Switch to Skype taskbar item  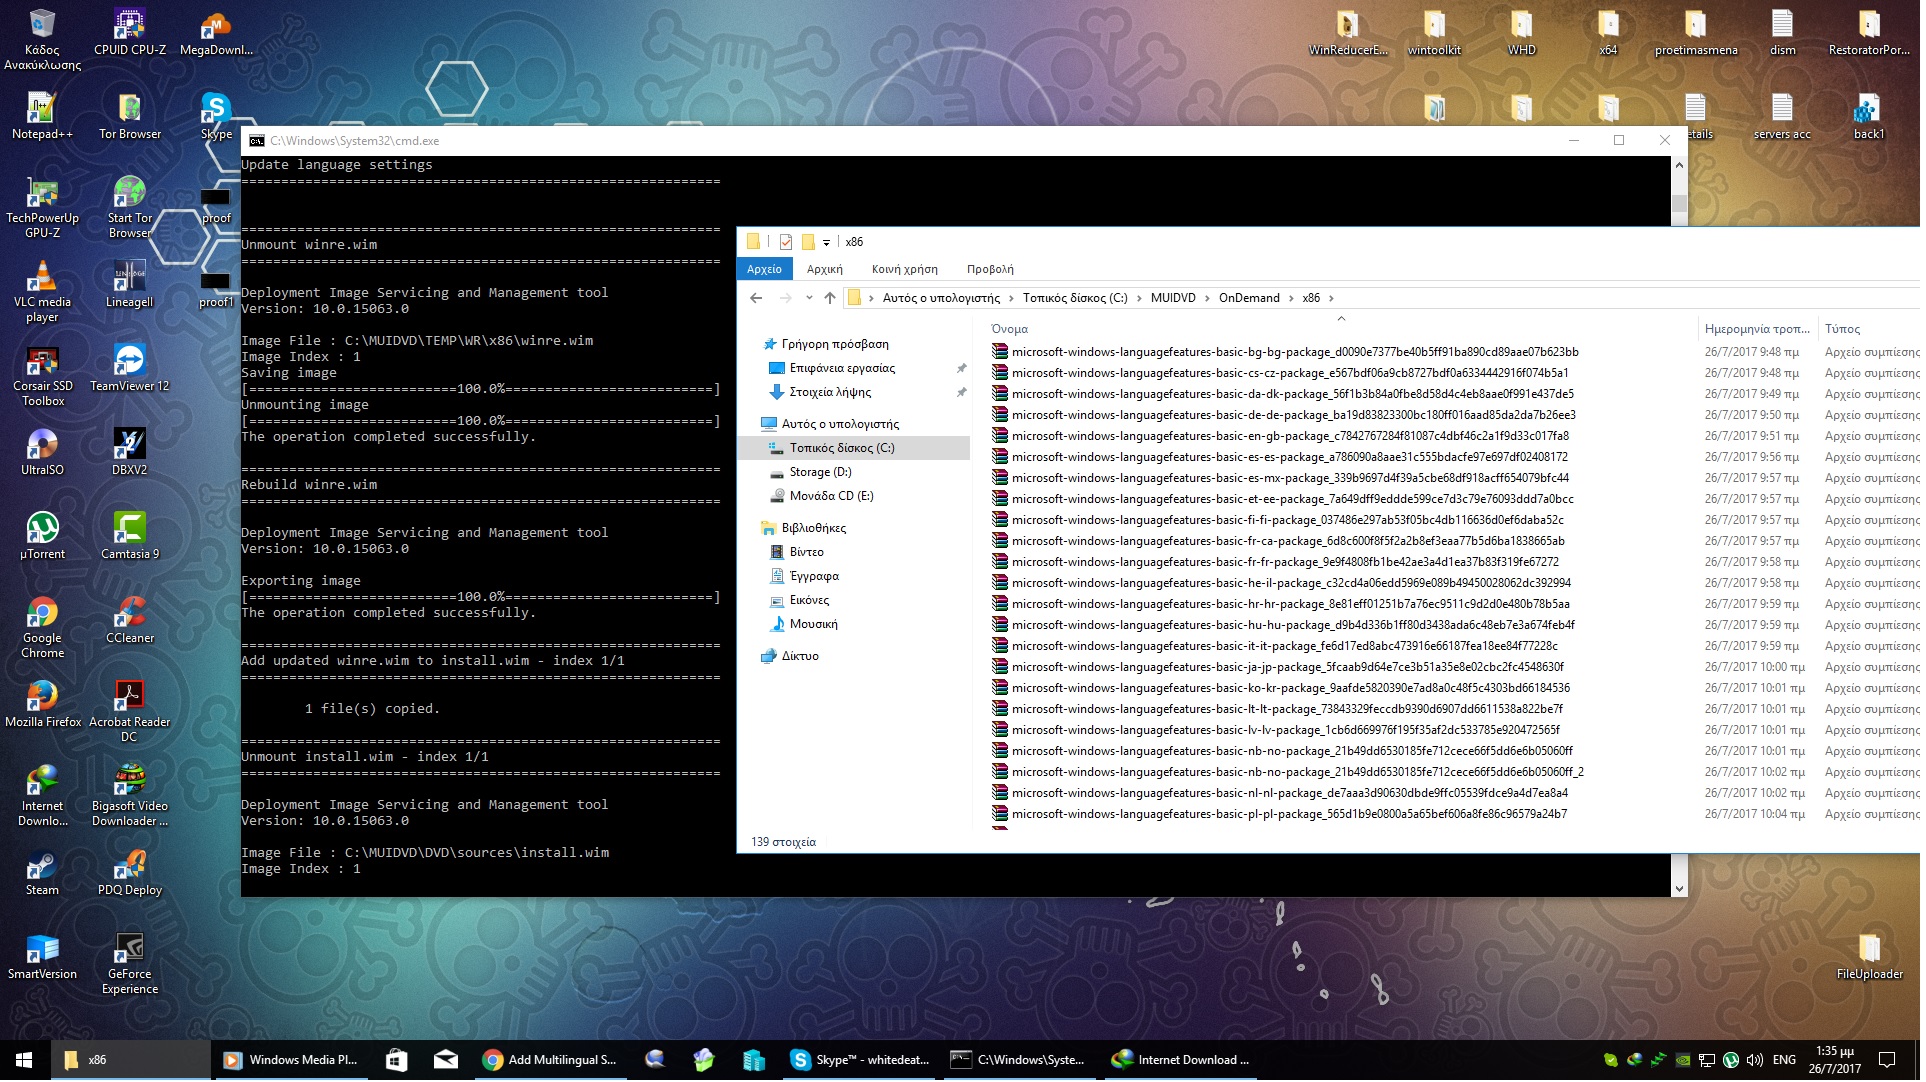tap(863, 1063)
